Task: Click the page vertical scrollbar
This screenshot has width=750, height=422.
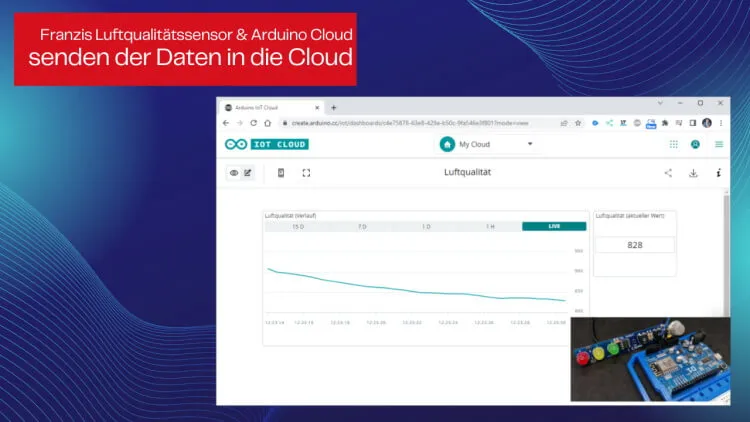Action: [x=726, y=254]
